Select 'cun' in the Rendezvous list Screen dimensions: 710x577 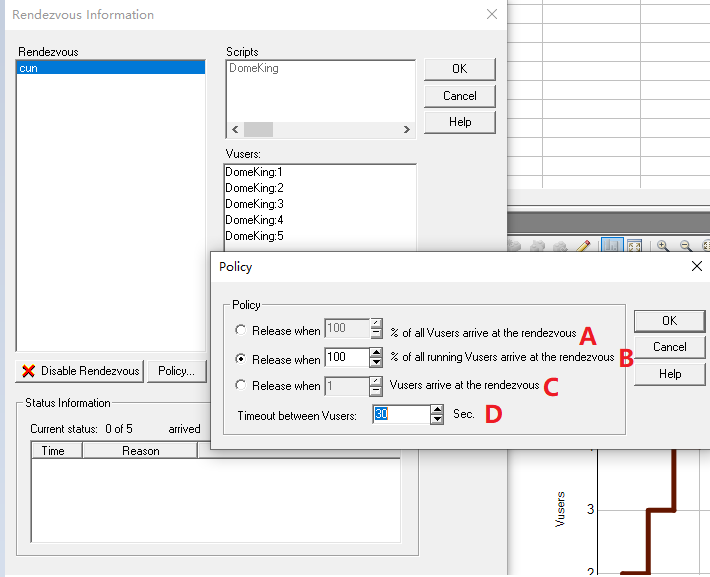tap(111, 68)
